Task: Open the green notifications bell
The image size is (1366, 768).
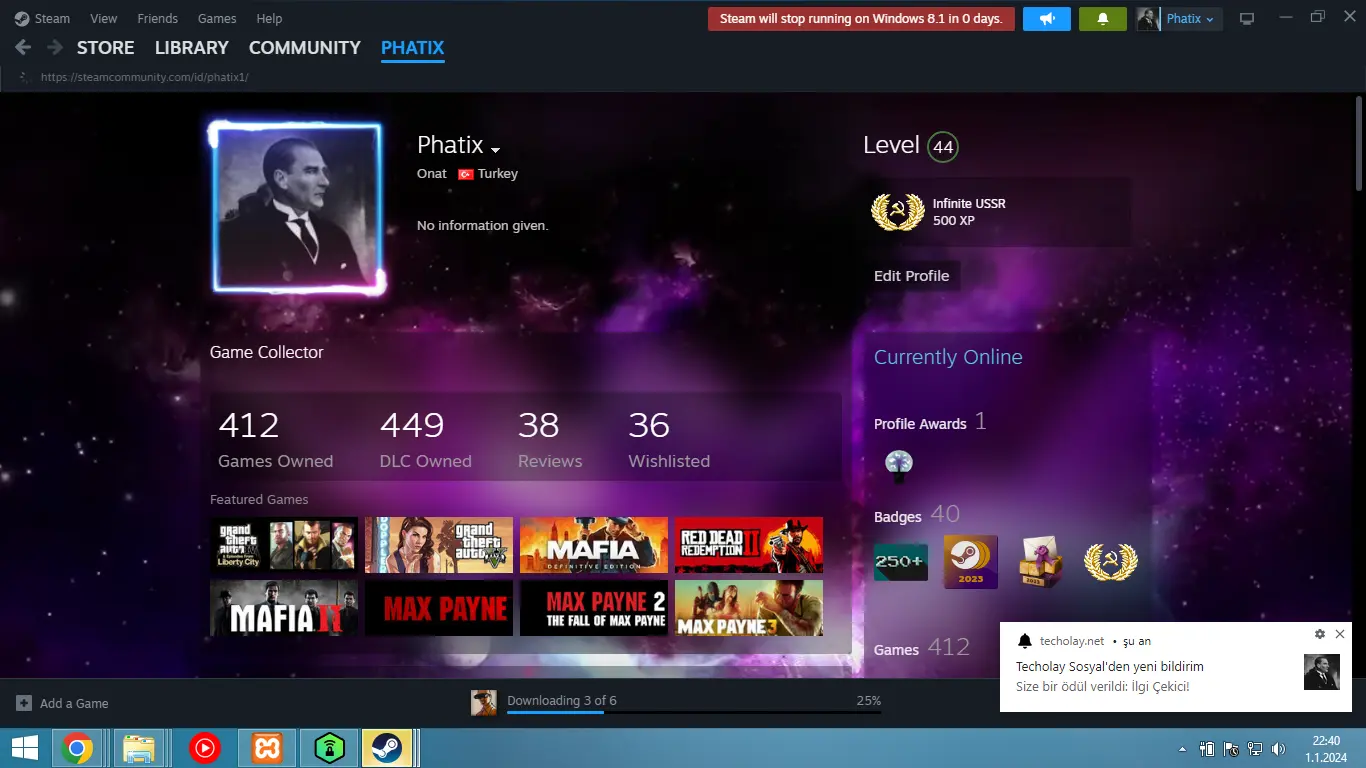Action: tap(1103, 18)
